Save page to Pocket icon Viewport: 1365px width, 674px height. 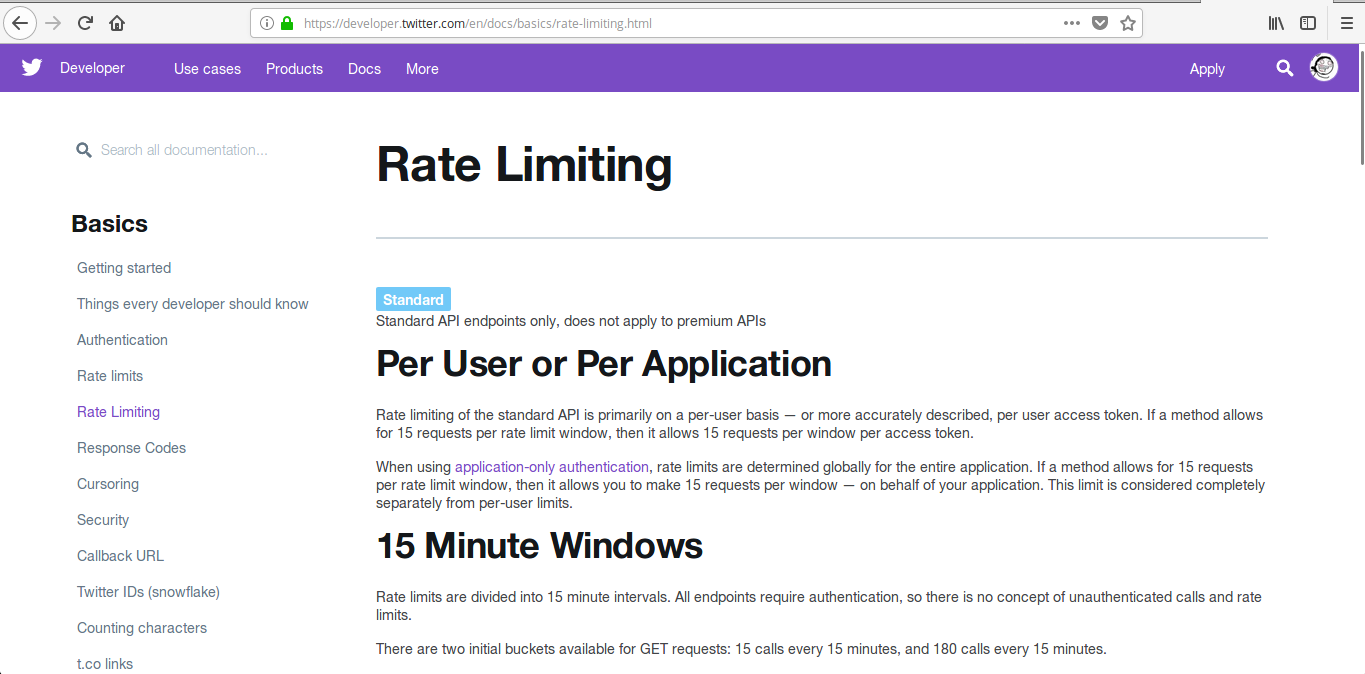click(x=1100, y=23)
